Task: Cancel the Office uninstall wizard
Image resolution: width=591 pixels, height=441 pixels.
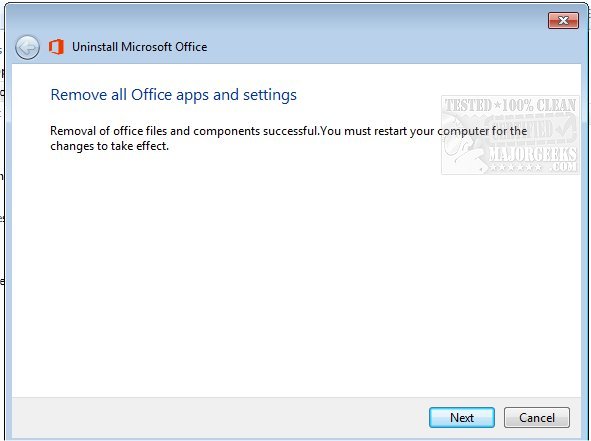Action: [537, 417]
